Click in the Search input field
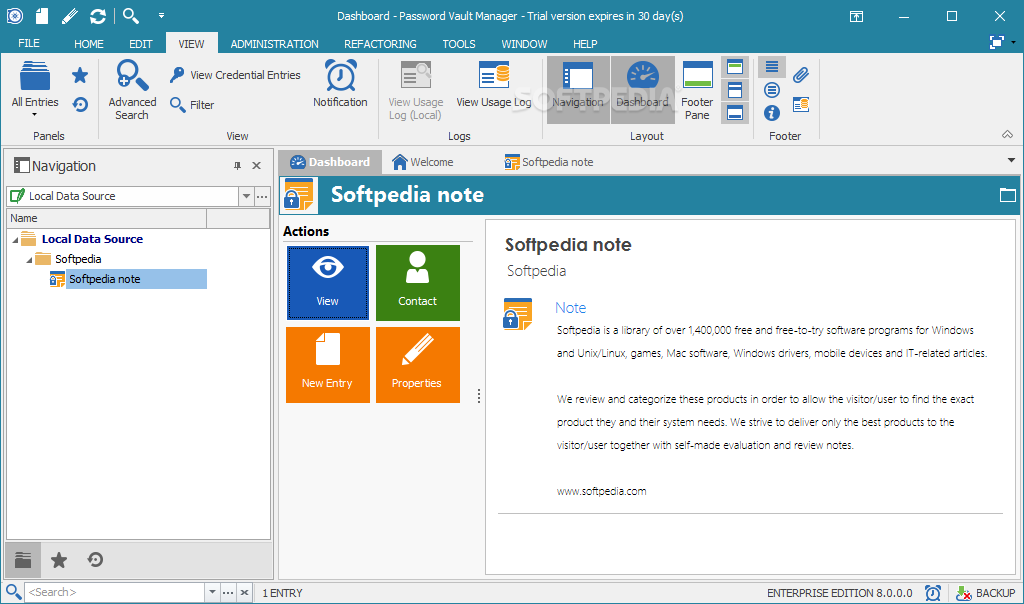 click(x=115, y=592)
